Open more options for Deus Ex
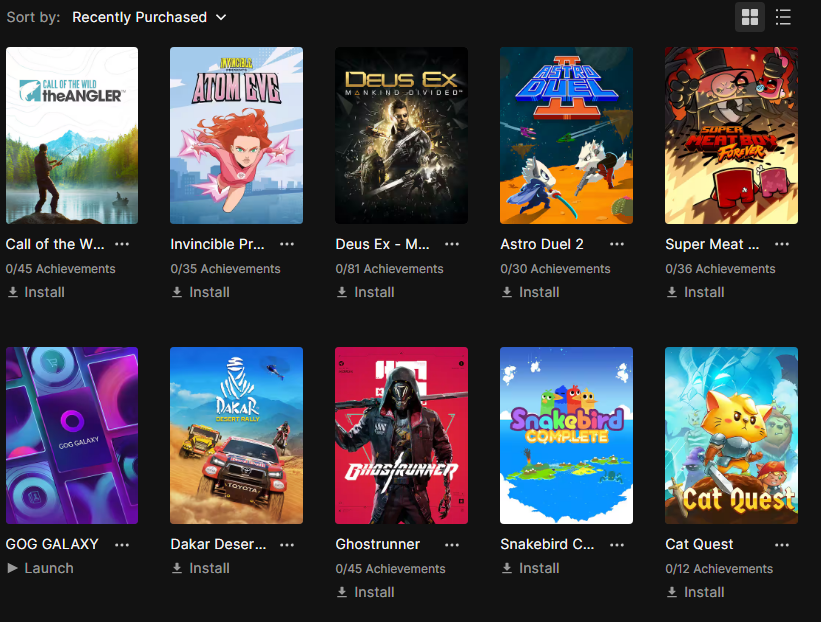This screenshot has width=821, height=622. point(452,244)
